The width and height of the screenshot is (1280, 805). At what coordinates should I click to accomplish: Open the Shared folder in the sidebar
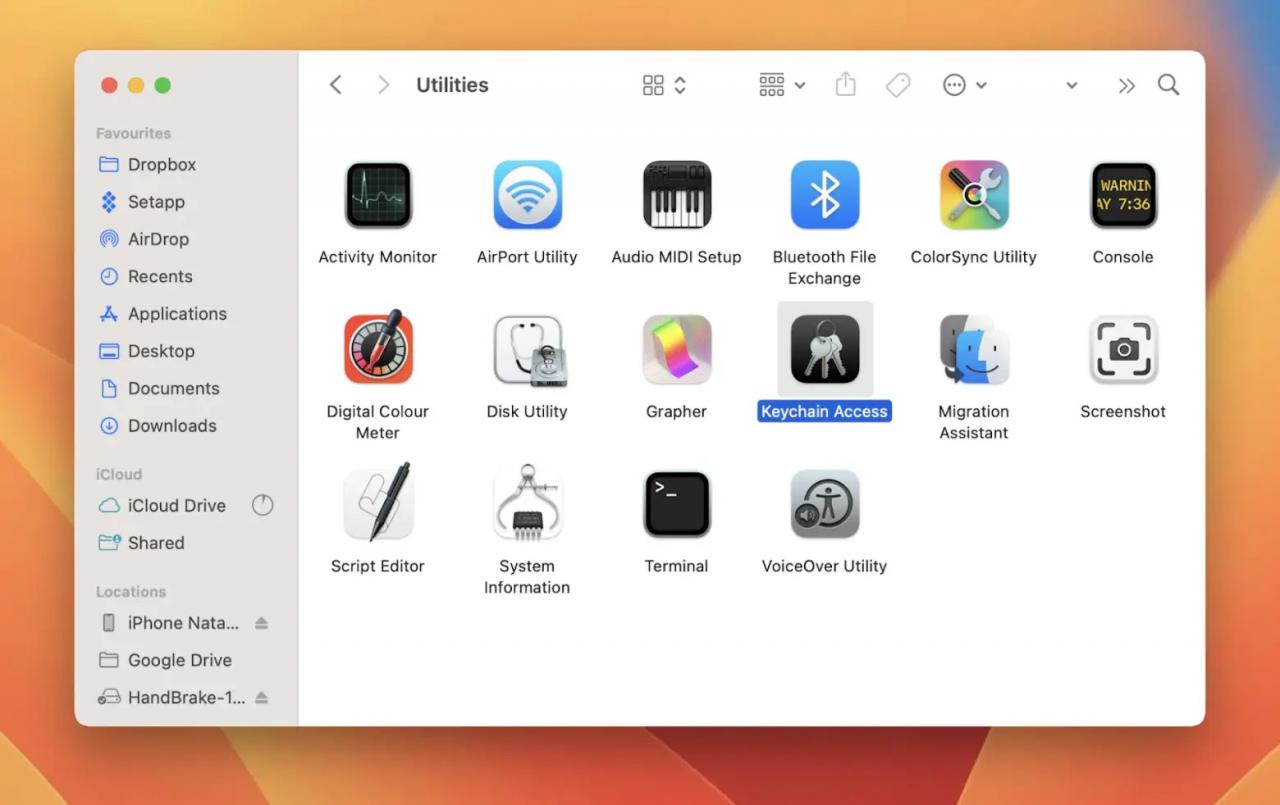(x=156, y=543)
